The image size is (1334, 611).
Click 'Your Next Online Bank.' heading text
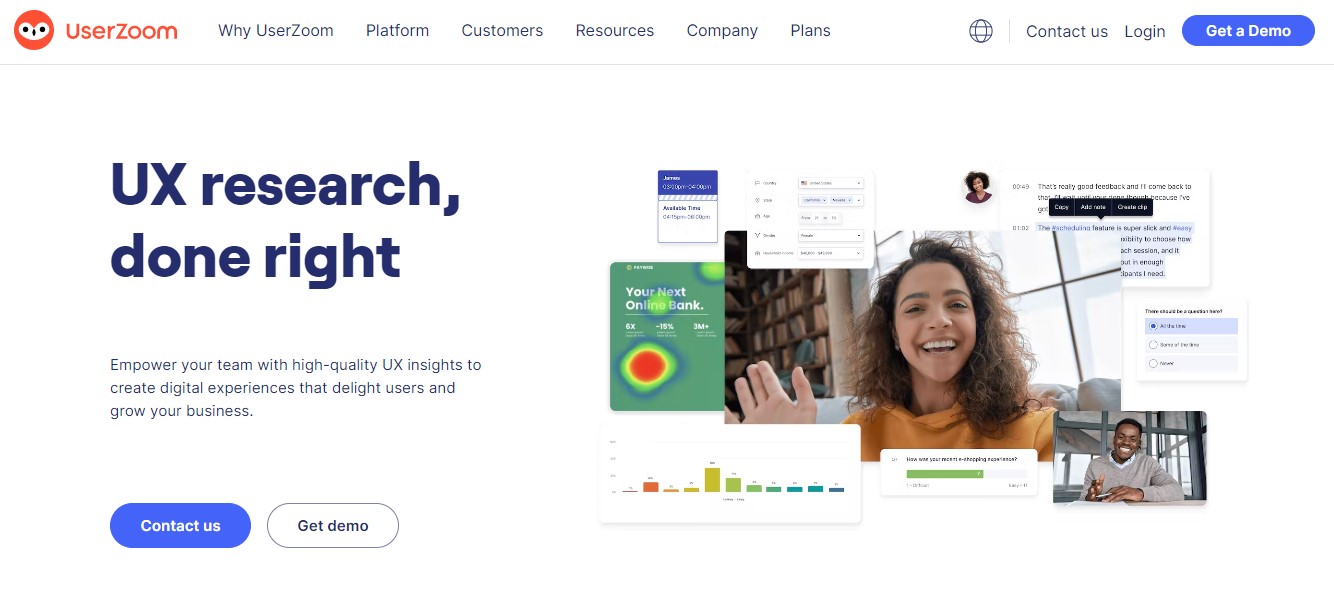coord(665,299)
